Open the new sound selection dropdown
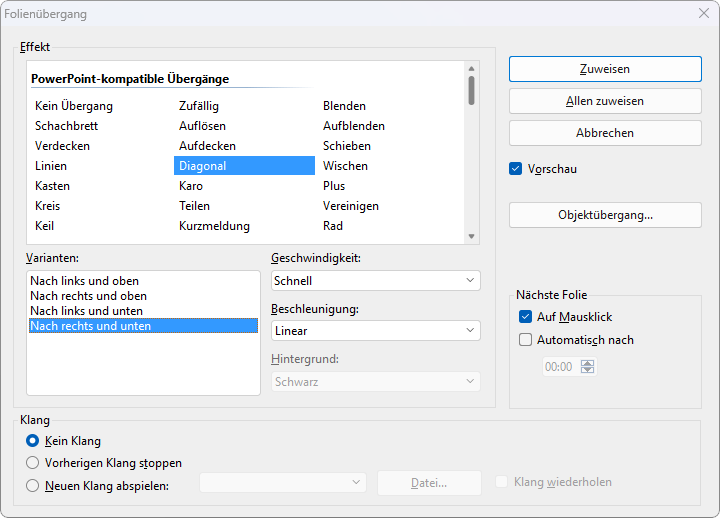 tap(283, 483)
